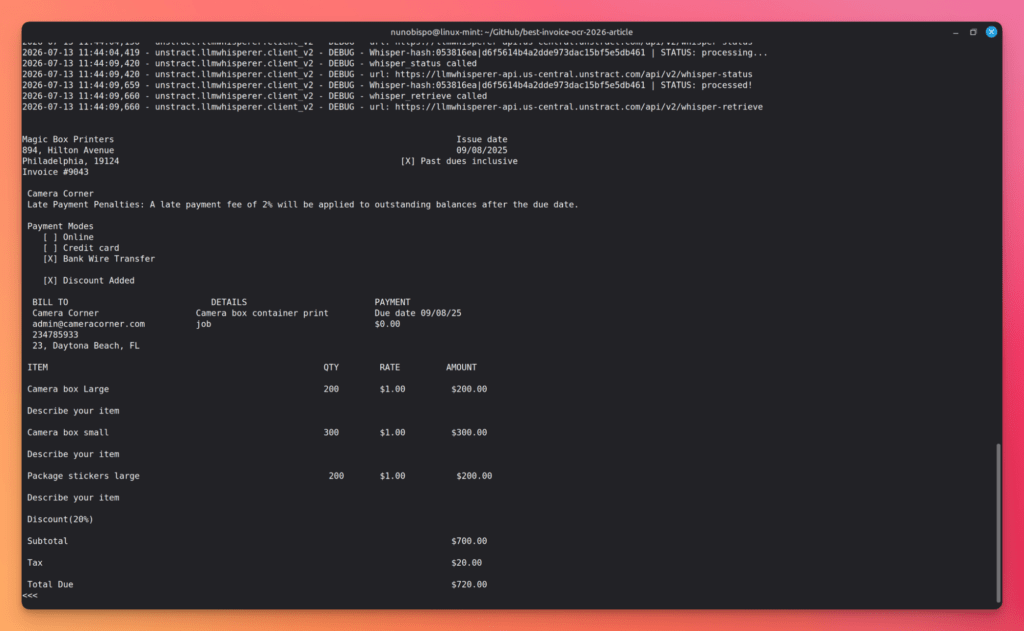Viewport: 1024px width, 631px height.
Task: Click the $20.00 tax amount
Action: pos(466,563)
